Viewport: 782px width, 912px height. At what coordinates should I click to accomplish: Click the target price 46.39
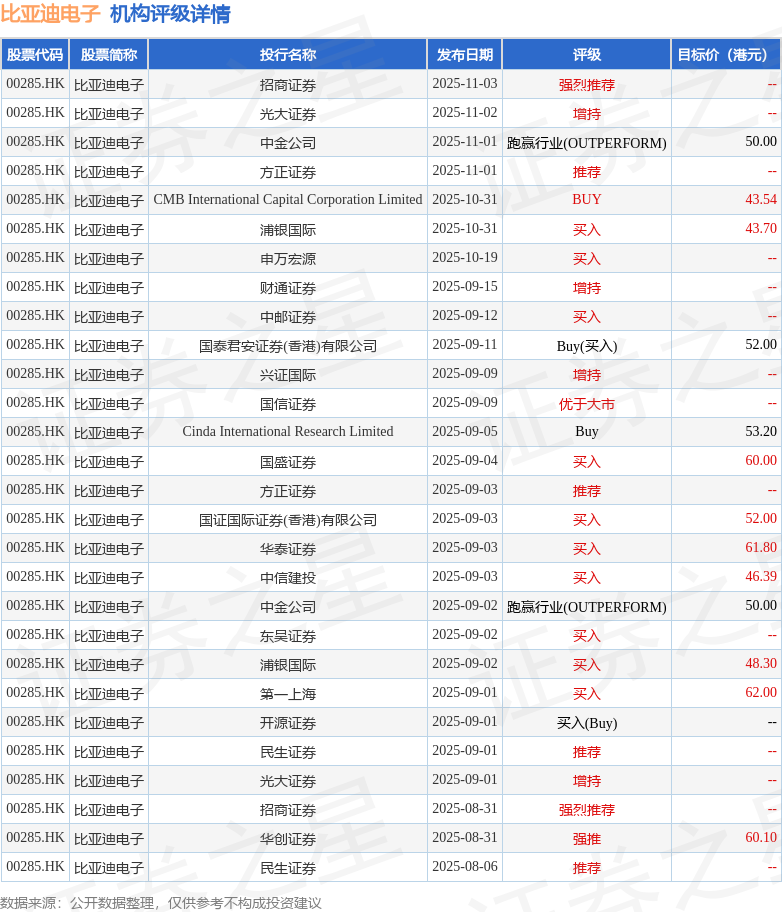click(x=760, y=577)
